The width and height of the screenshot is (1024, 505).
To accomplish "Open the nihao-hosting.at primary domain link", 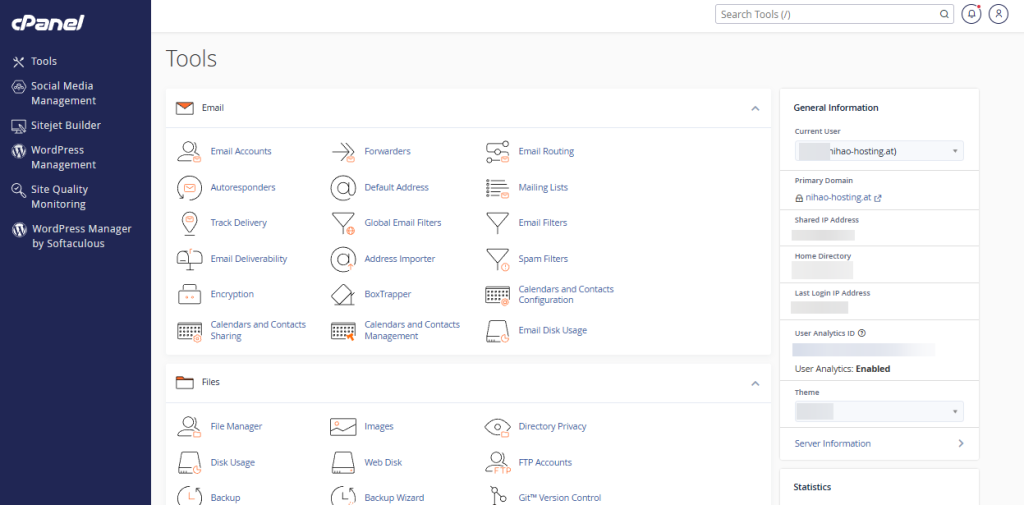I will 838,198.
